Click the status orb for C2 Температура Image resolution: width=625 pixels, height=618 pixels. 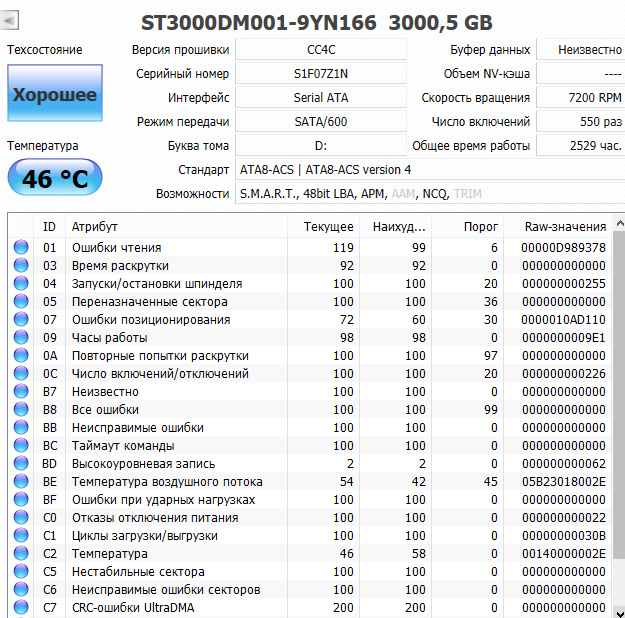pos(21,553)
